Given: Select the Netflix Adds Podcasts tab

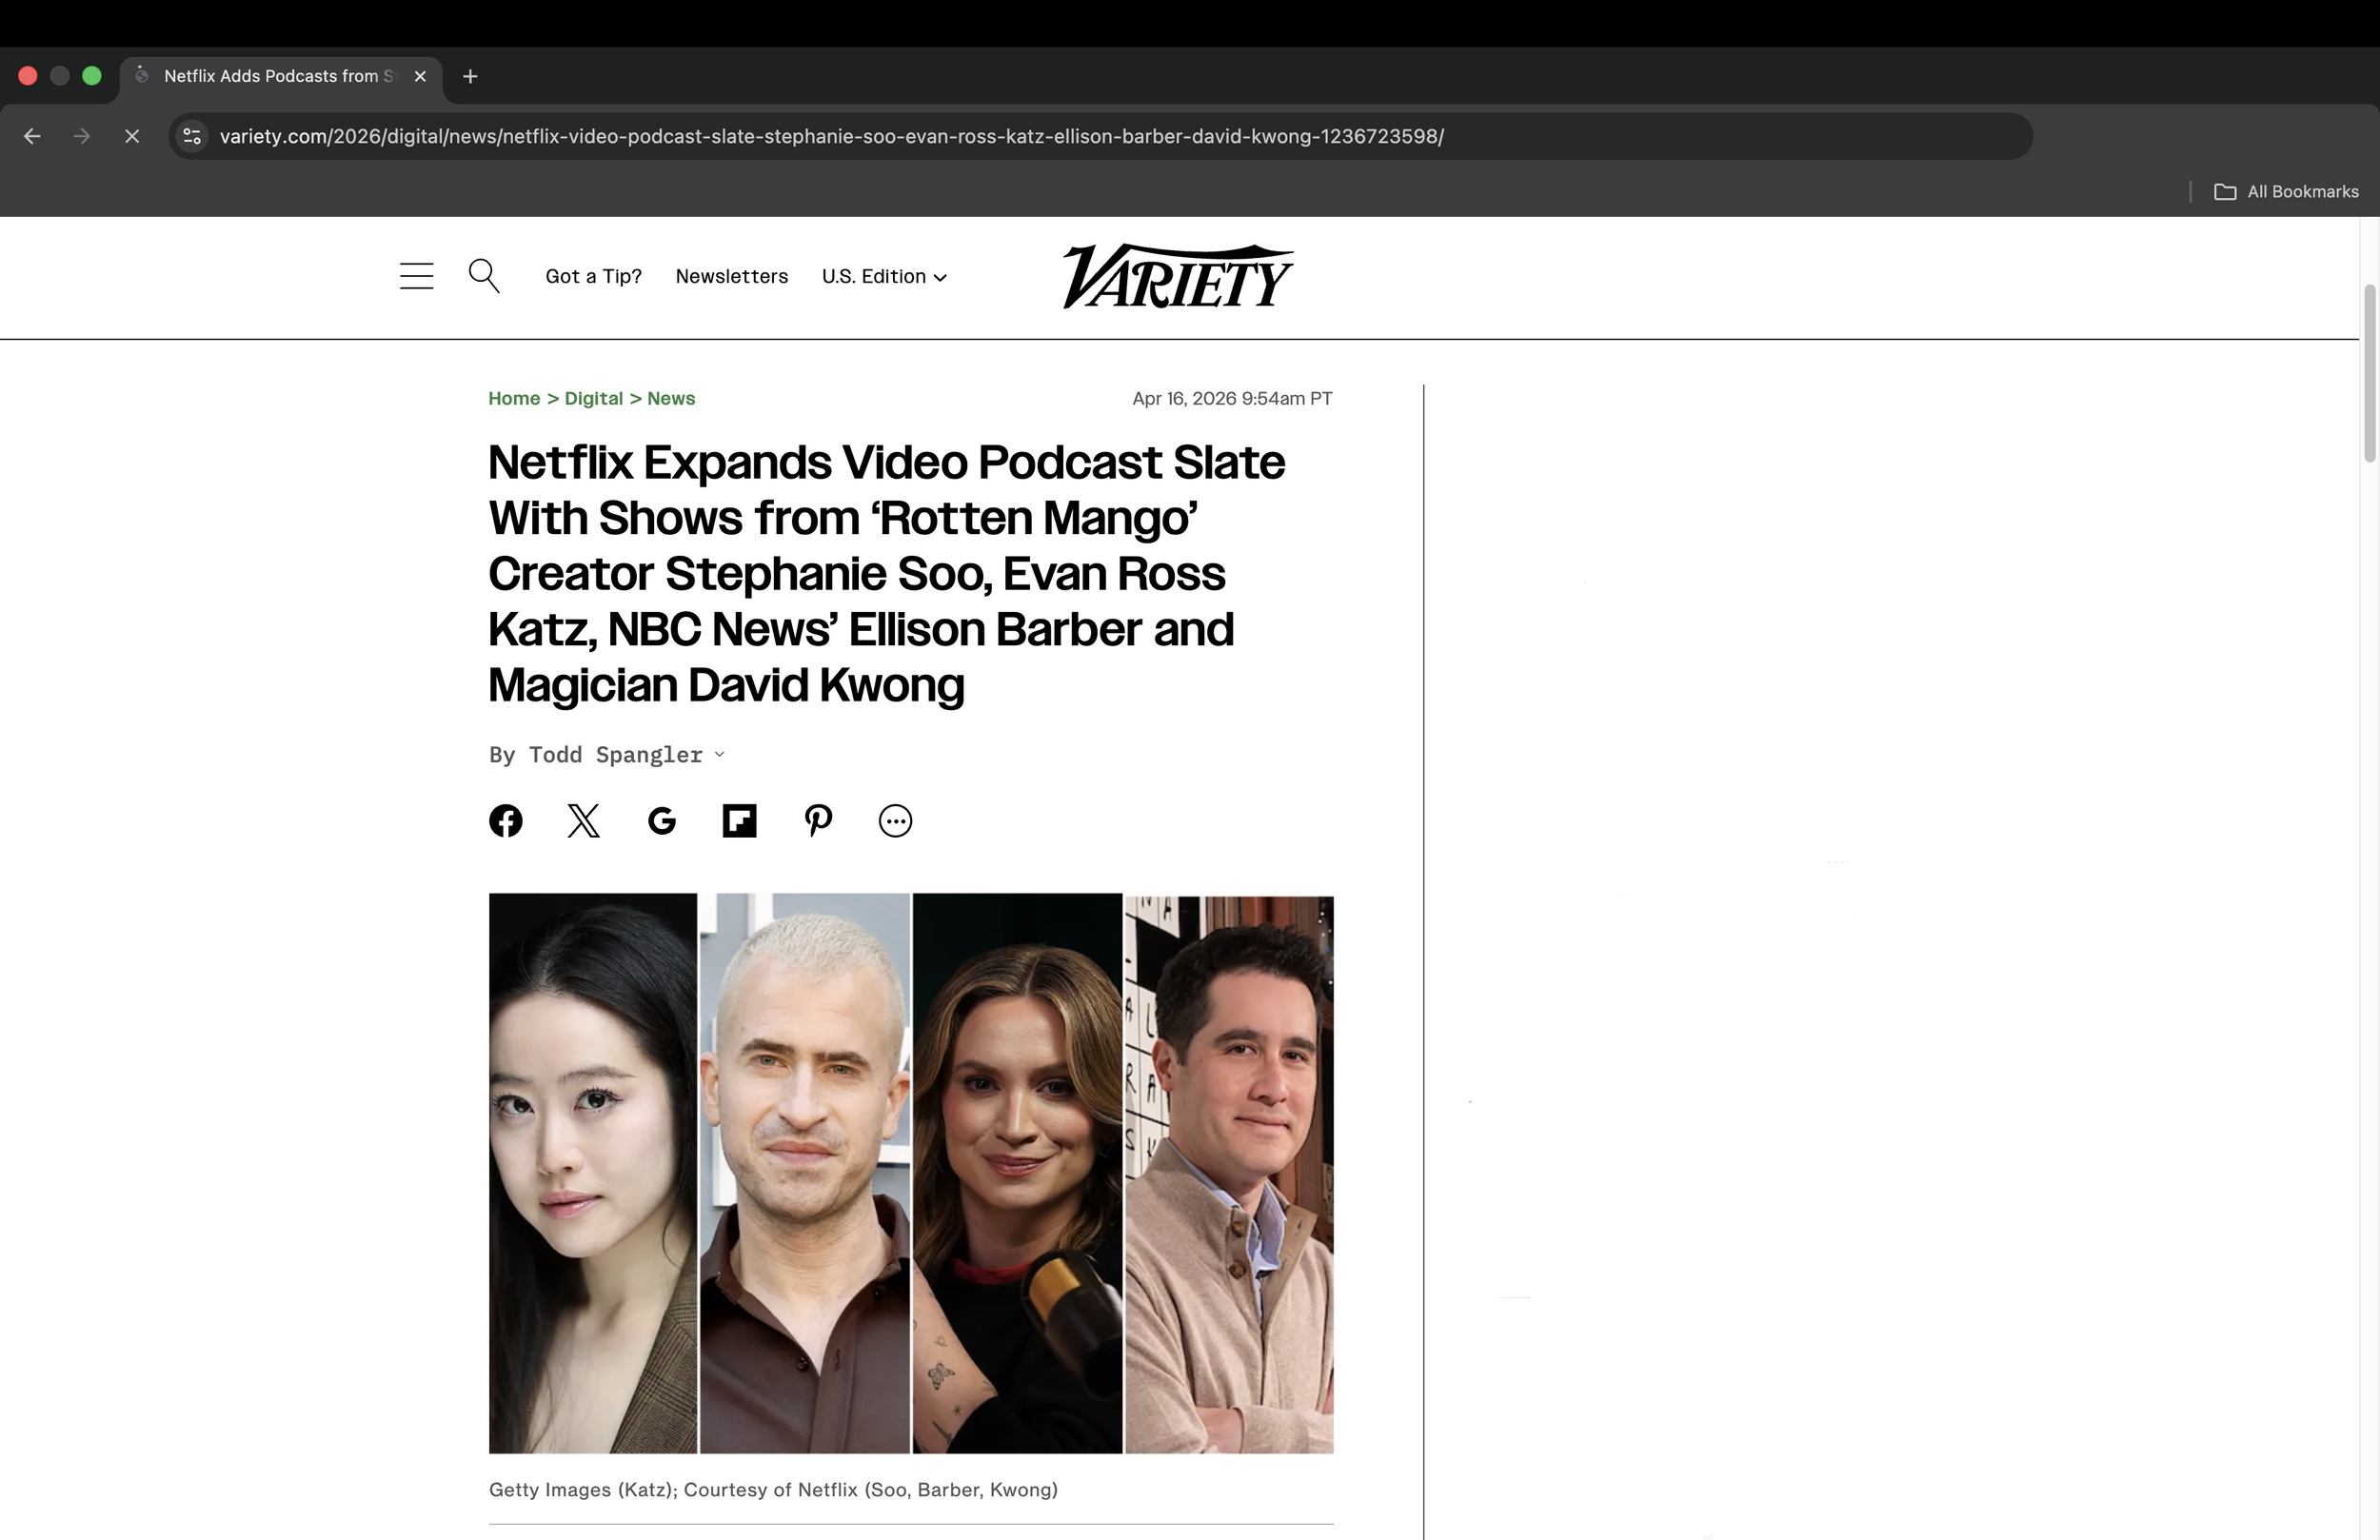Looking at the screenshot, I should (x=281, y=76).
